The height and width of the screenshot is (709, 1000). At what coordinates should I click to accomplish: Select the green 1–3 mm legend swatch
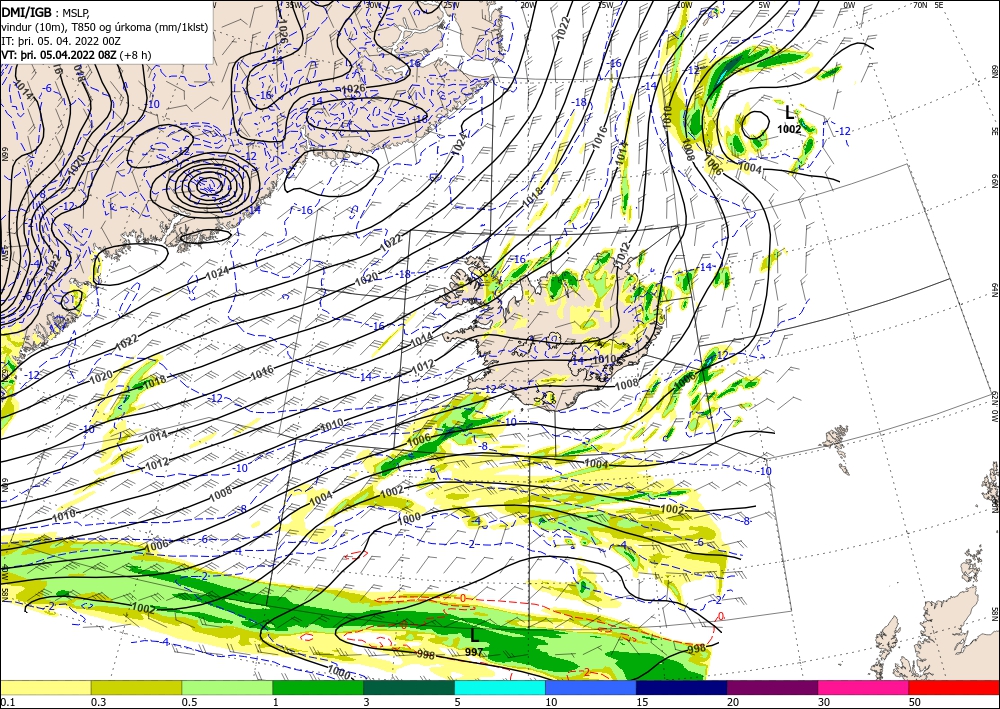[318, 687]
